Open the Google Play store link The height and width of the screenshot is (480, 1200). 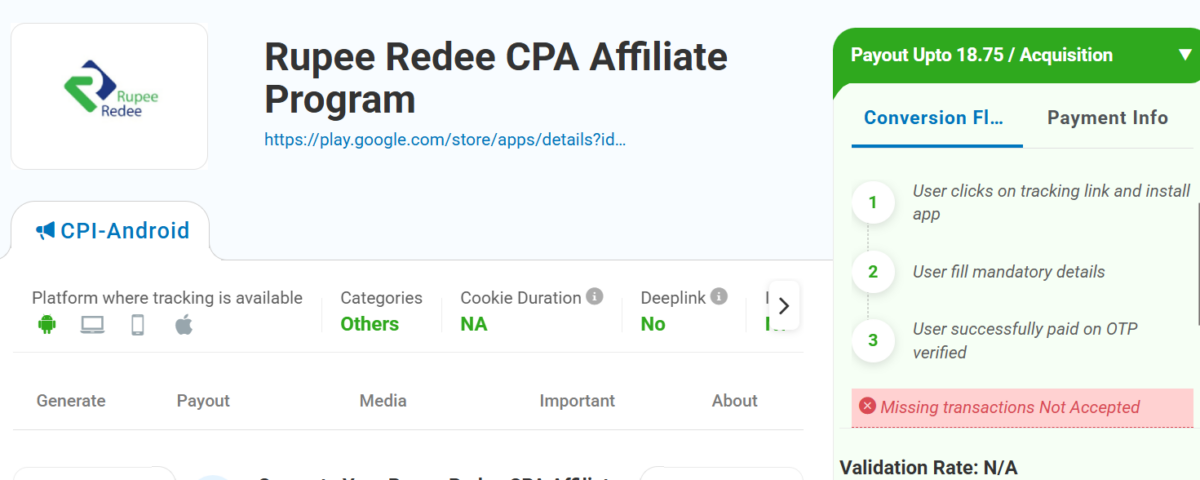coord(445,140)
